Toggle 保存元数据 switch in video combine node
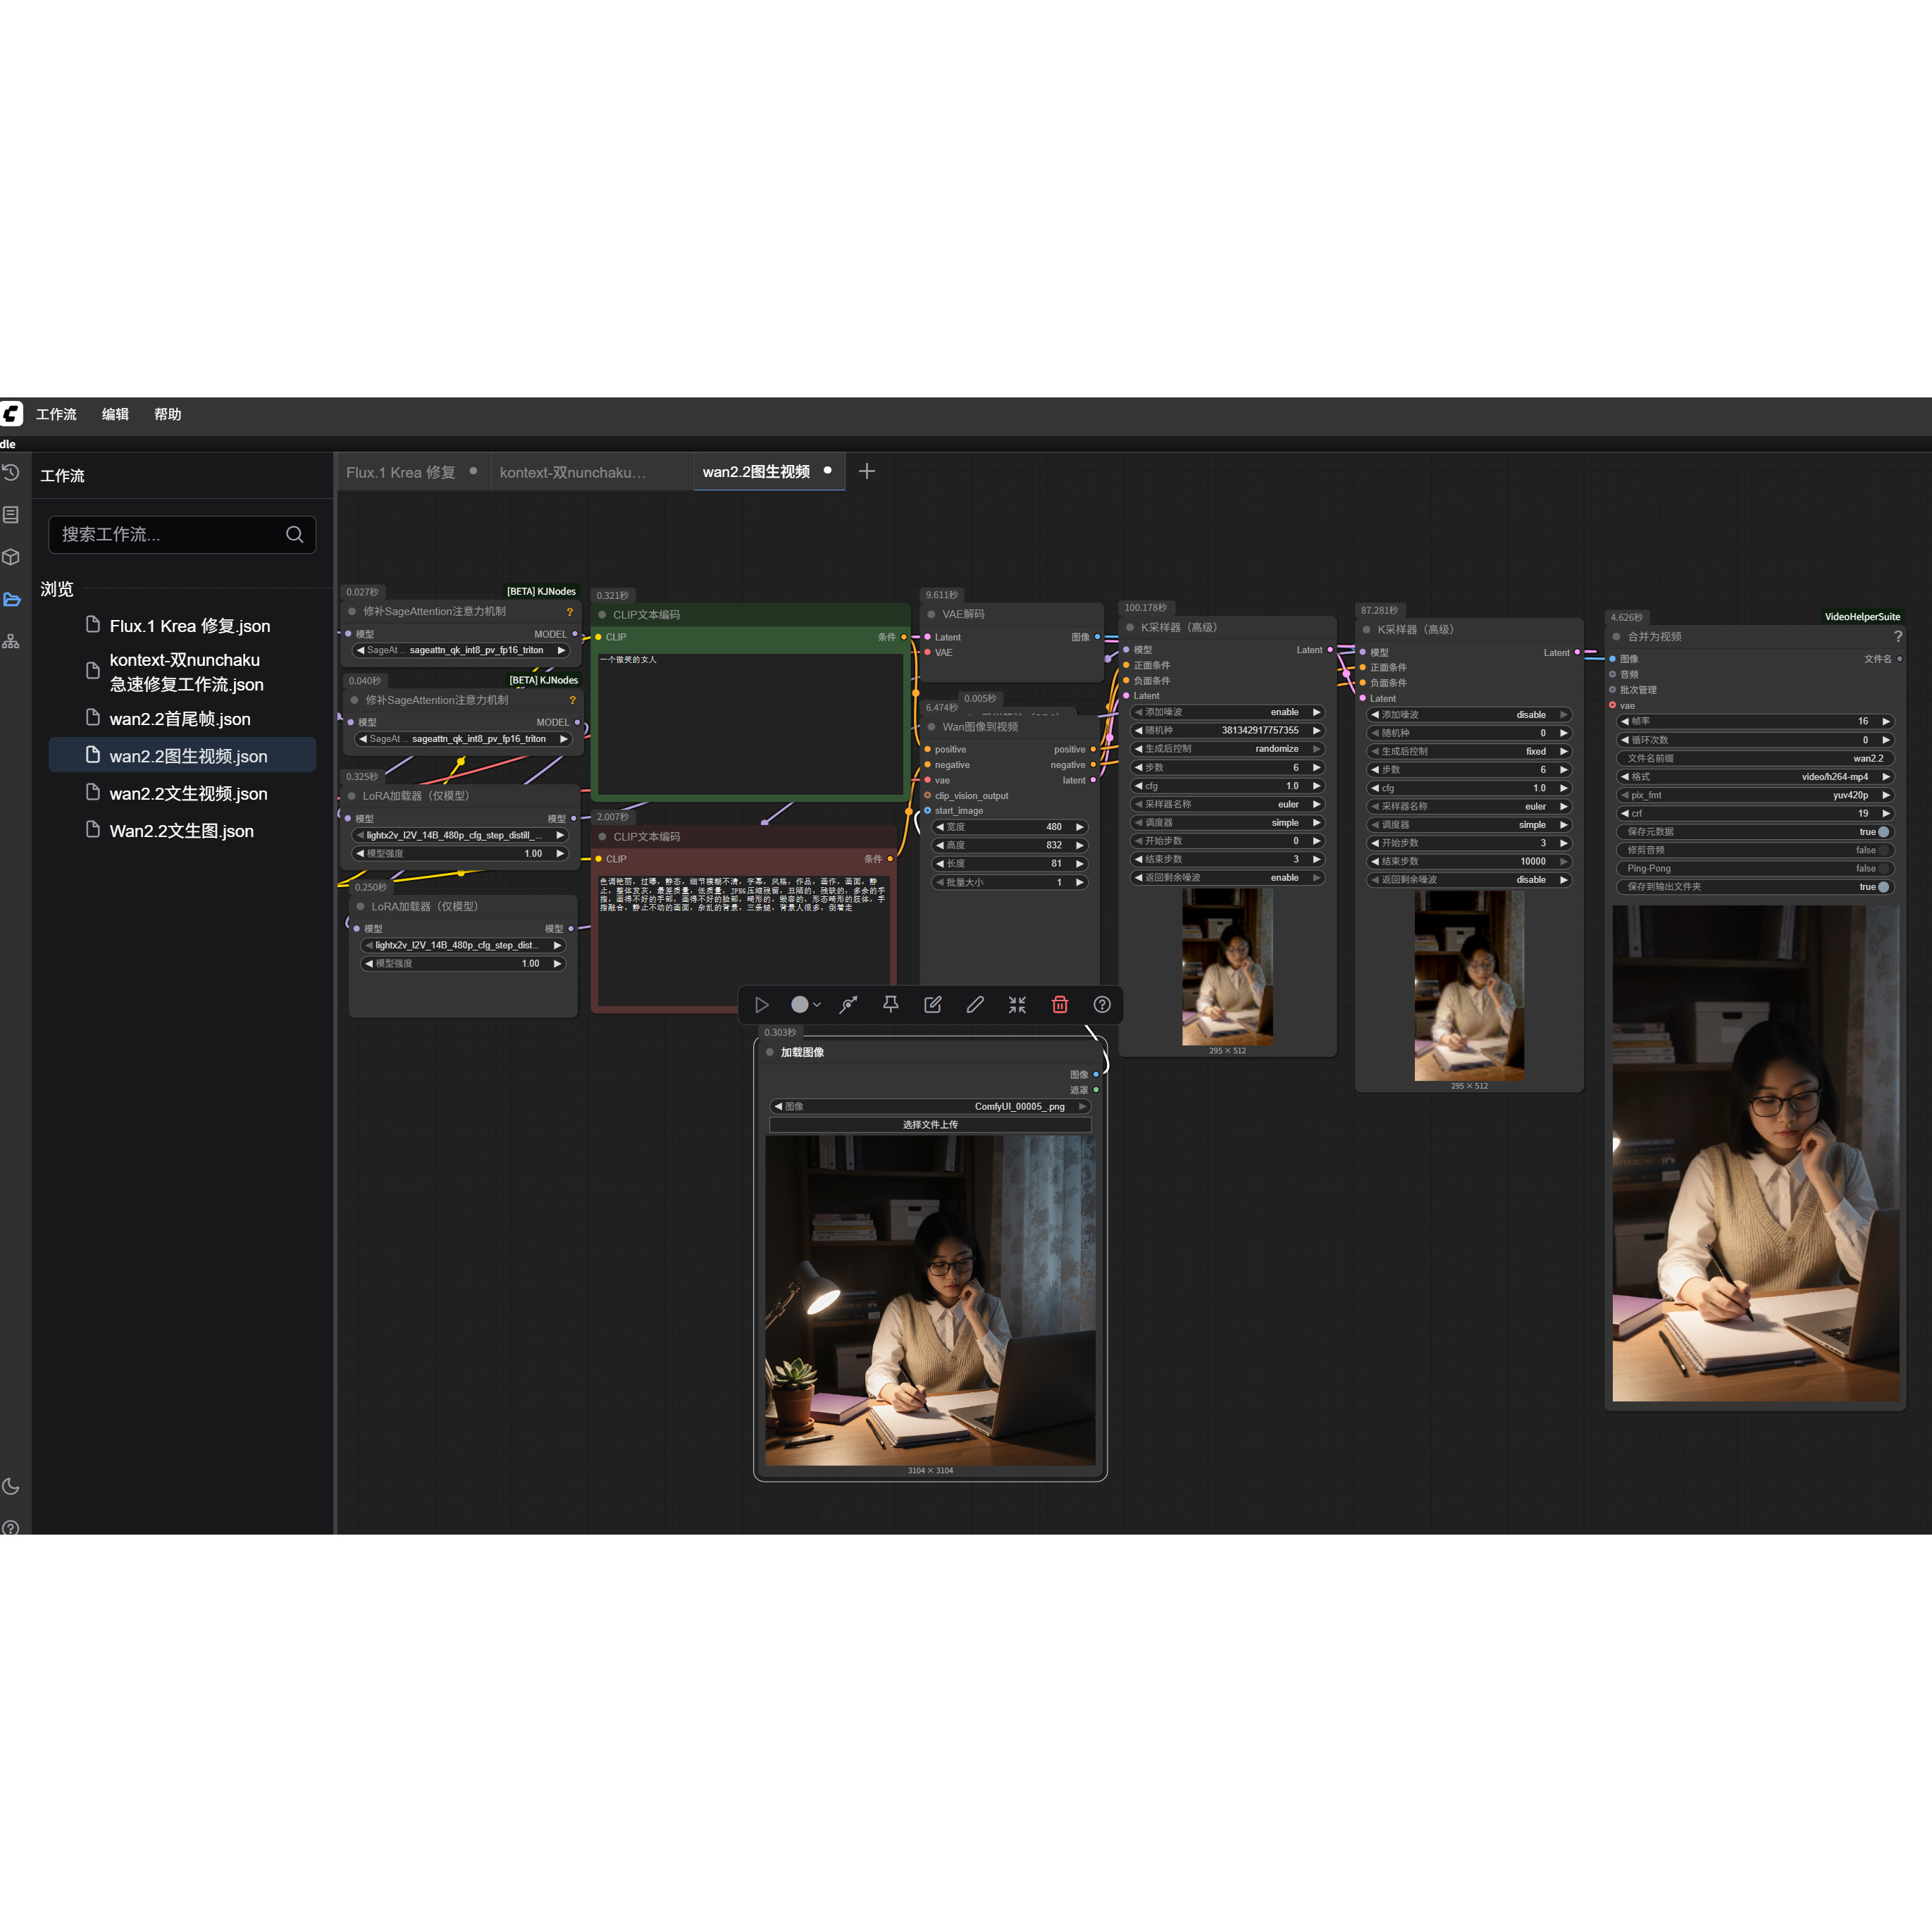Screen dimensions: 1932x1932 [1883, 832]
